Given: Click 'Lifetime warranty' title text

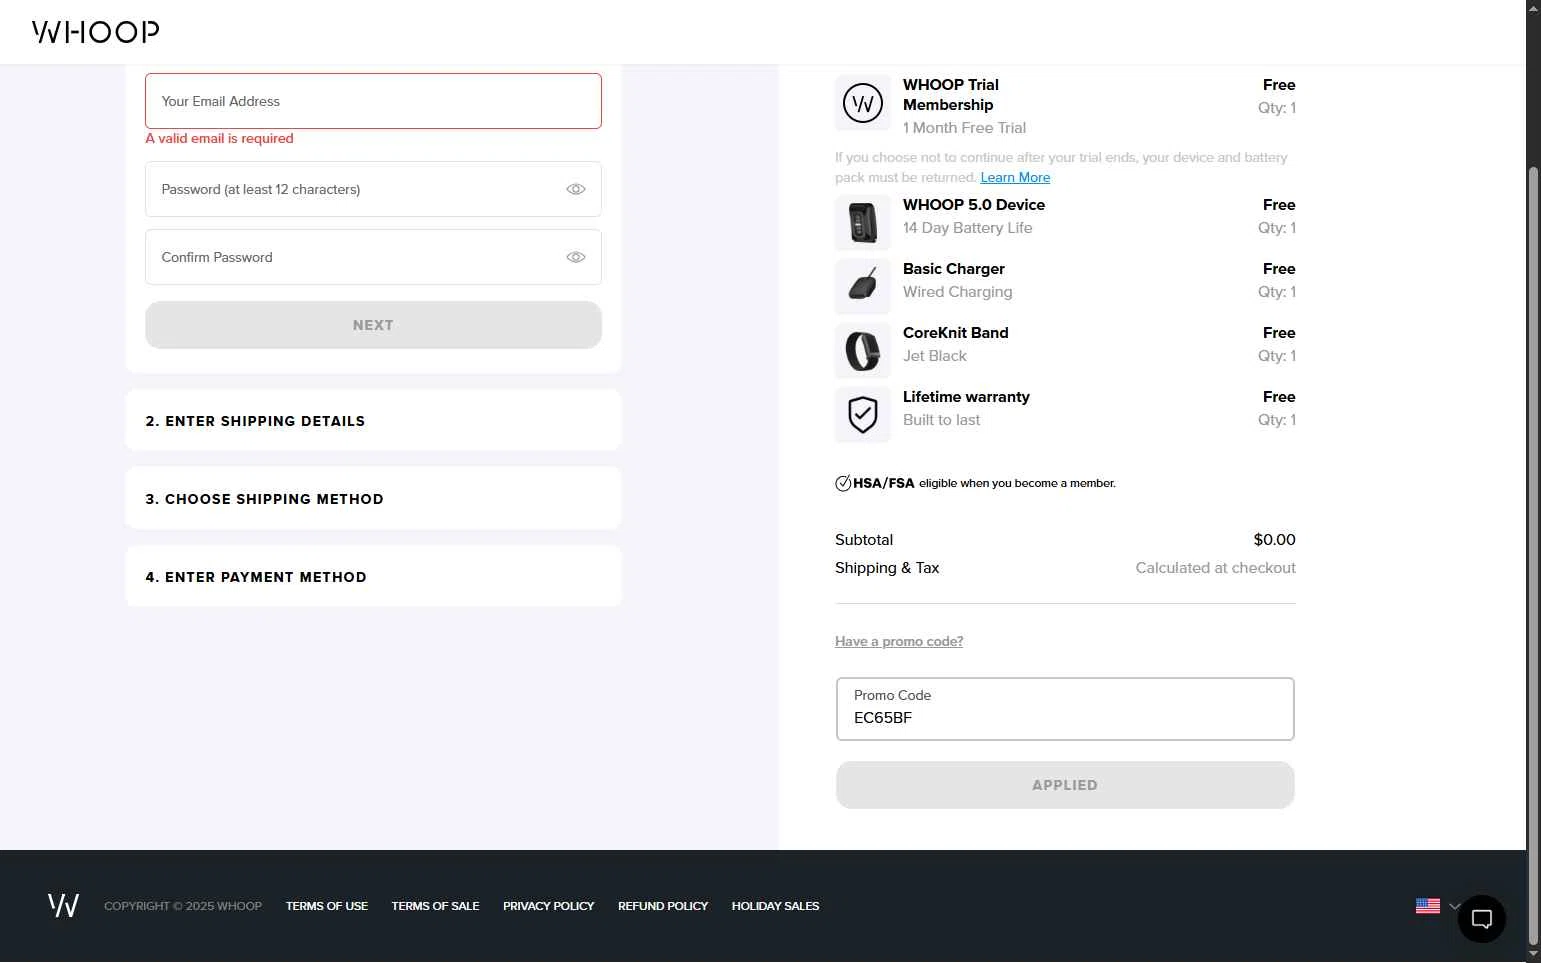Looking at the screenshot, I should 966,397.
